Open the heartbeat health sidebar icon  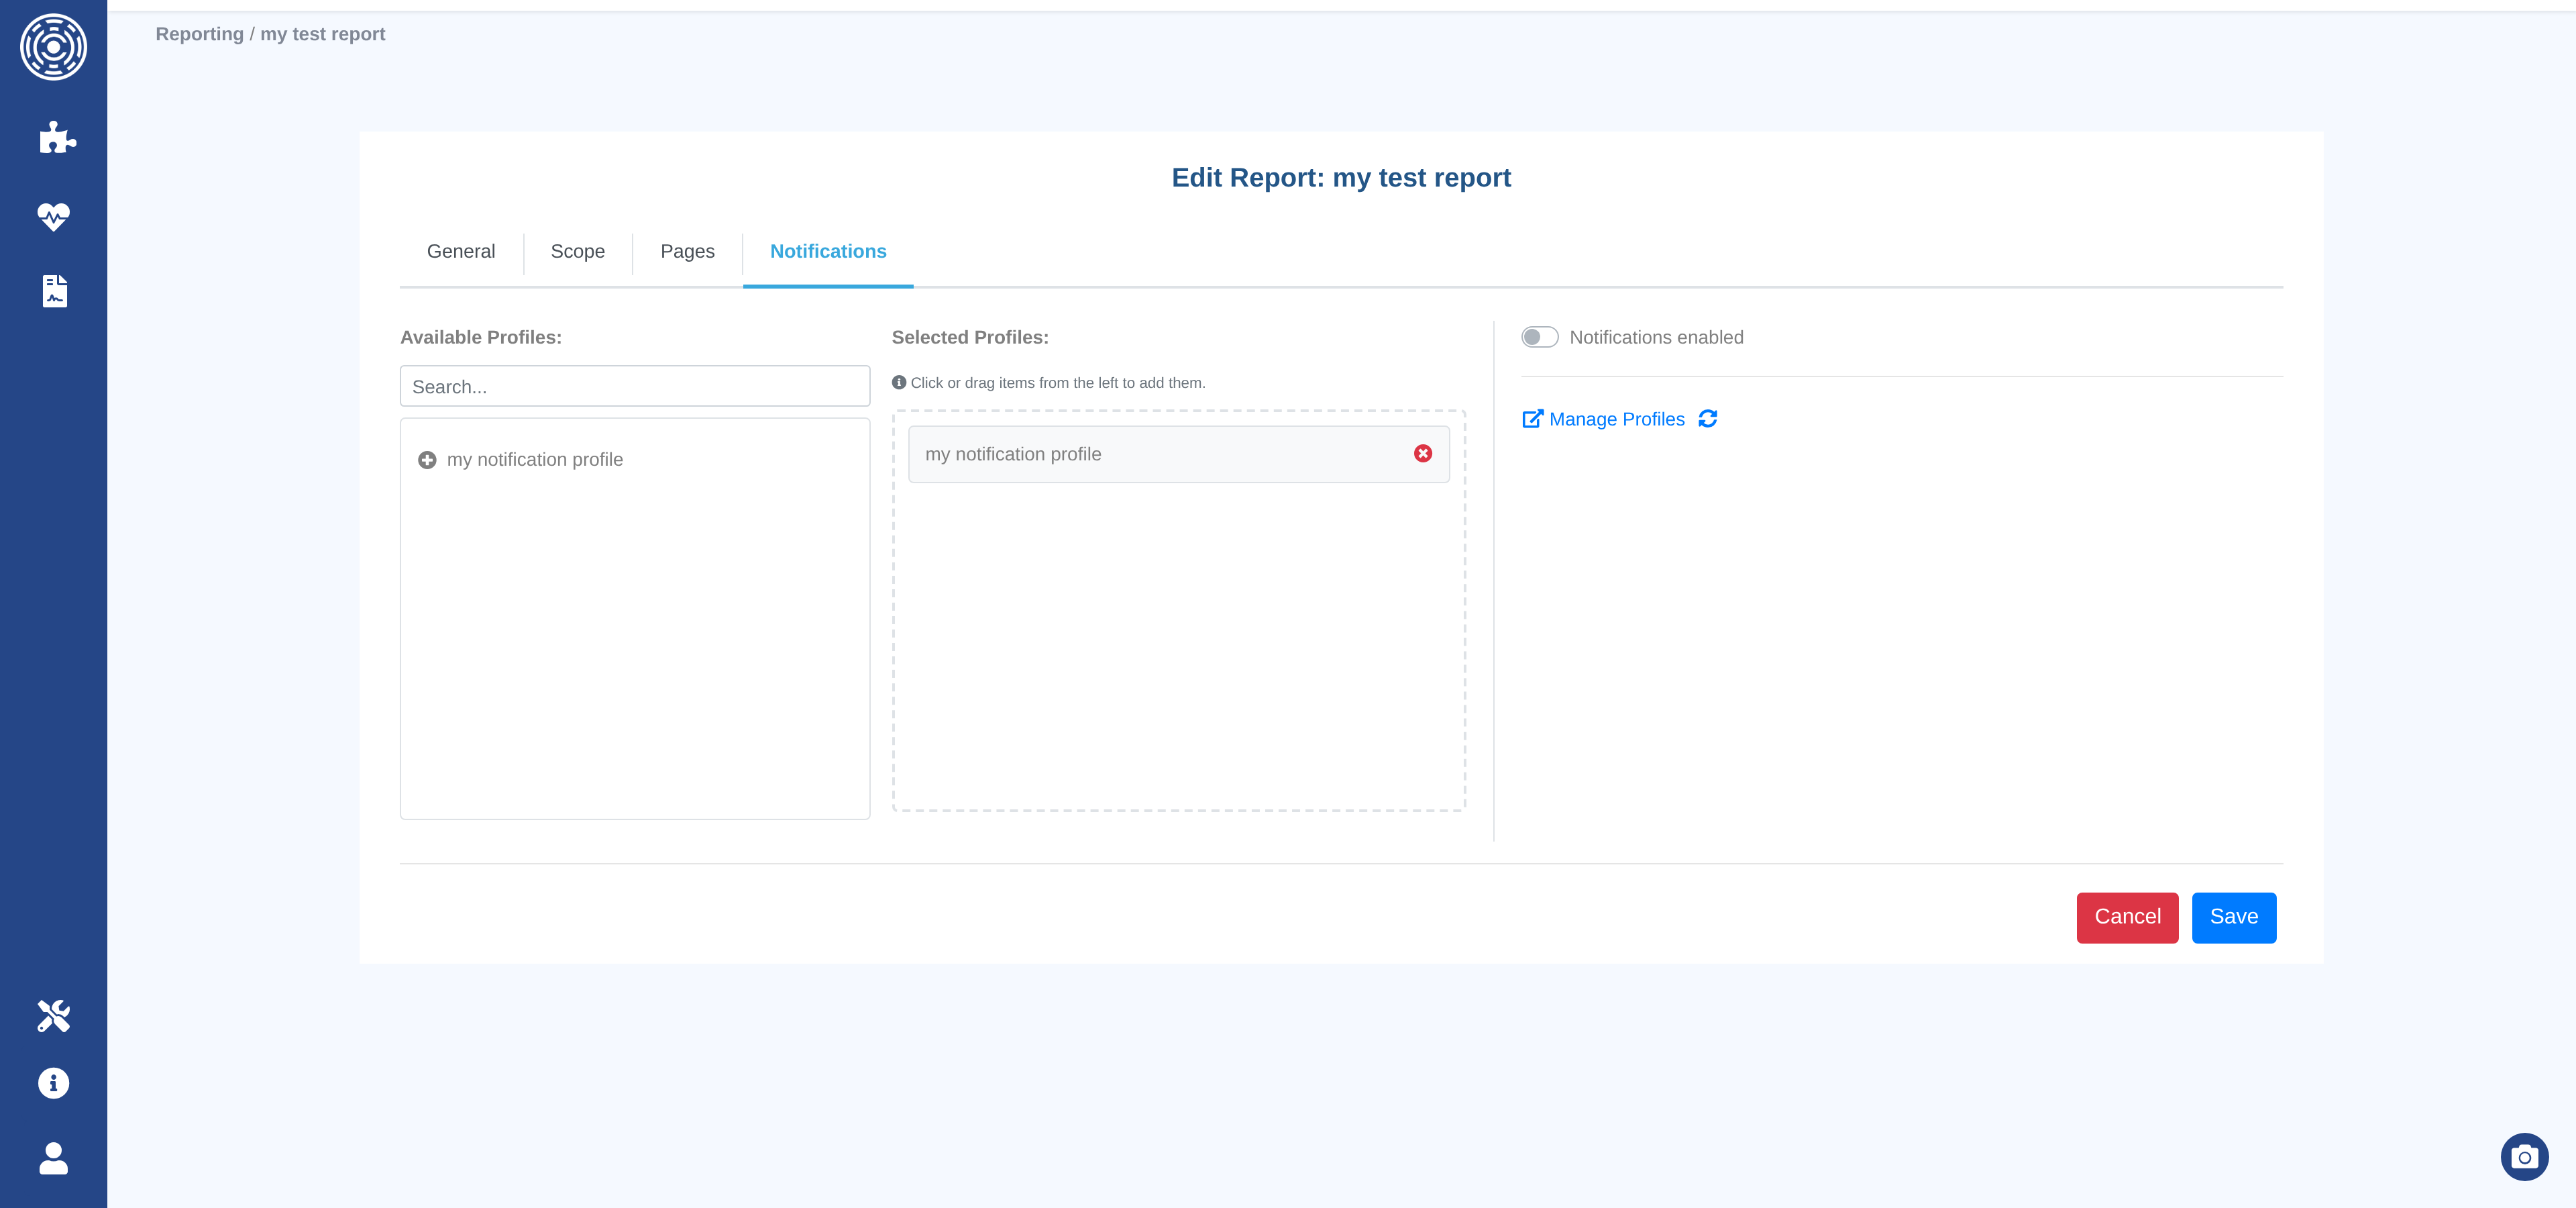(53, 216)
